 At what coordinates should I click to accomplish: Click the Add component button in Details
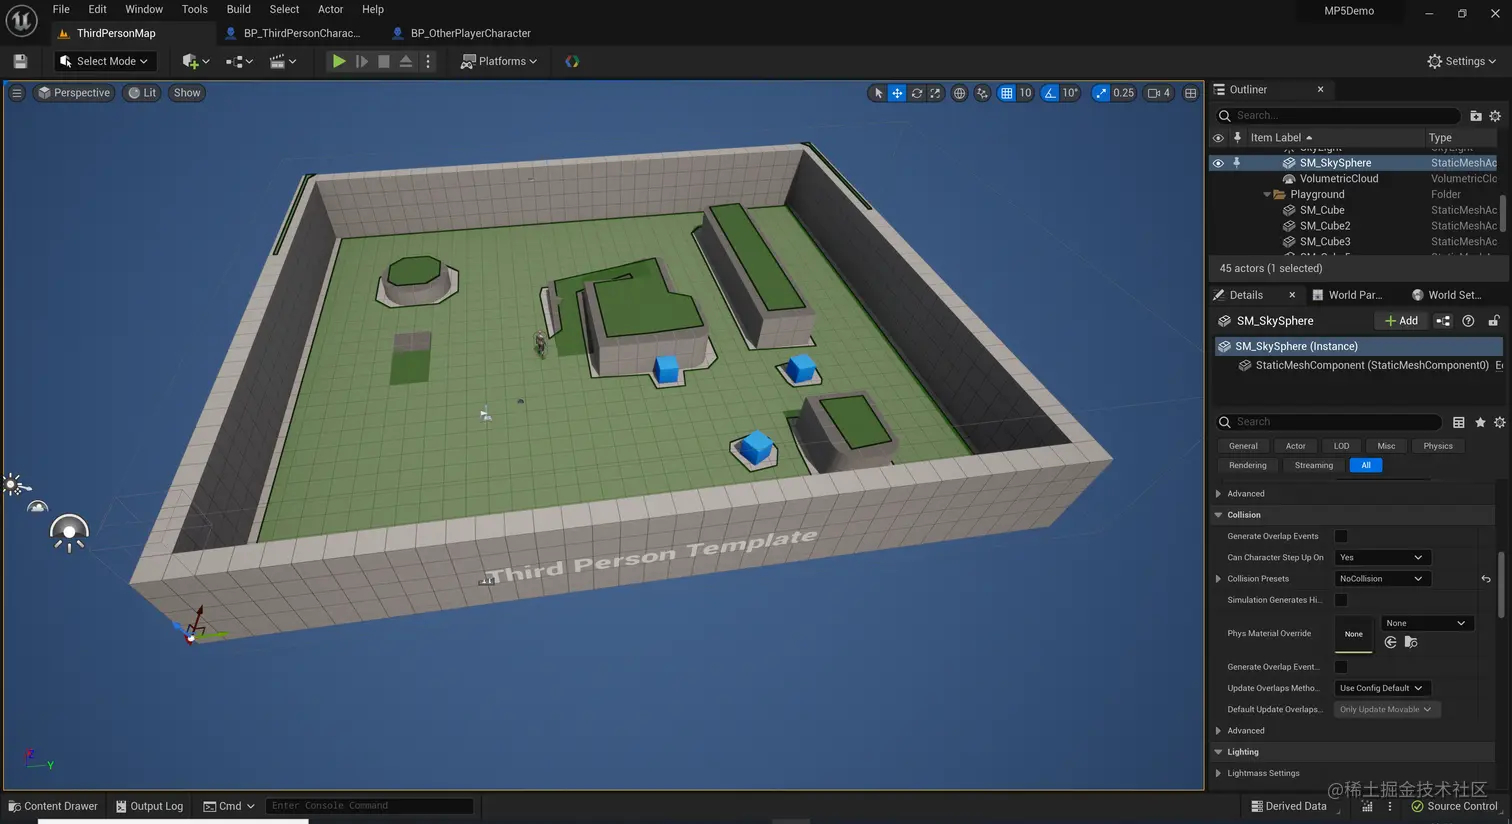[x=1401, y=321]
